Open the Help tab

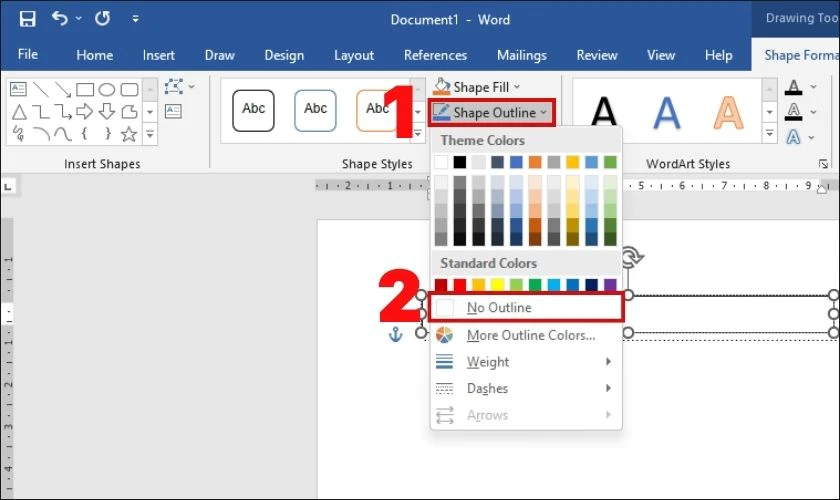coord(718,55)
